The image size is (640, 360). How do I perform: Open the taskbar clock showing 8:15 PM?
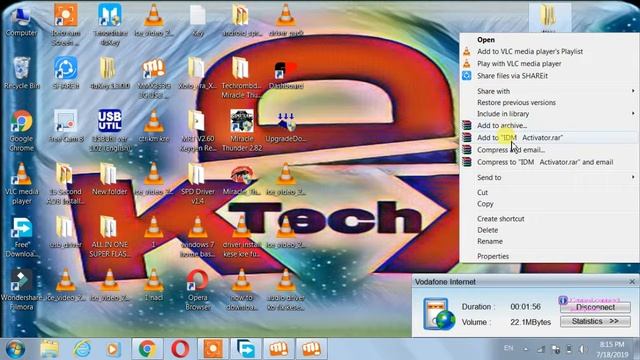tap(611, 349)
